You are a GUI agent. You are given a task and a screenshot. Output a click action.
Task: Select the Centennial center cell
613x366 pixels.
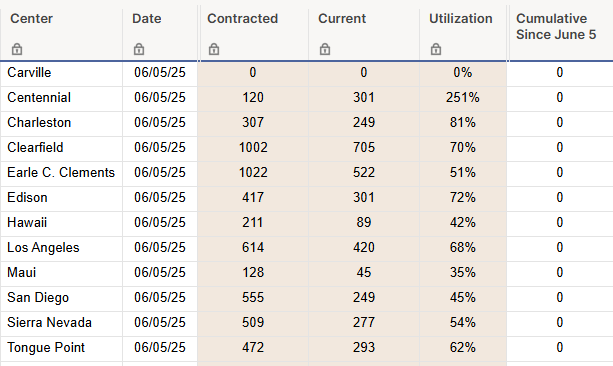point(62,97)
